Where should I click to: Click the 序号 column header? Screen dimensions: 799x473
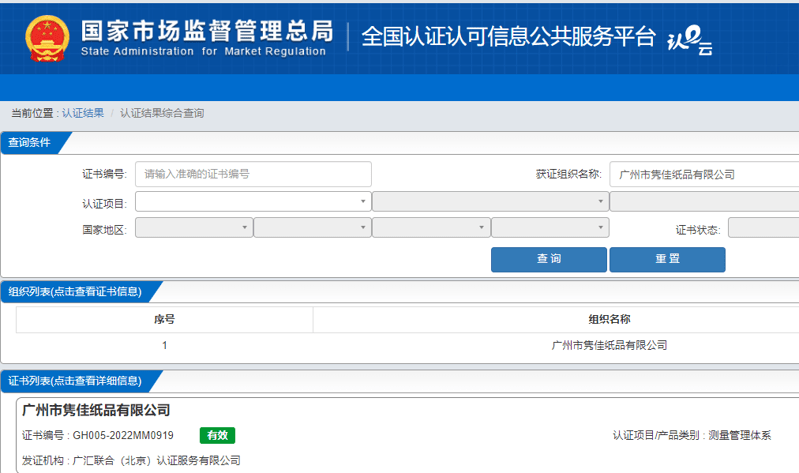[165, 320]
